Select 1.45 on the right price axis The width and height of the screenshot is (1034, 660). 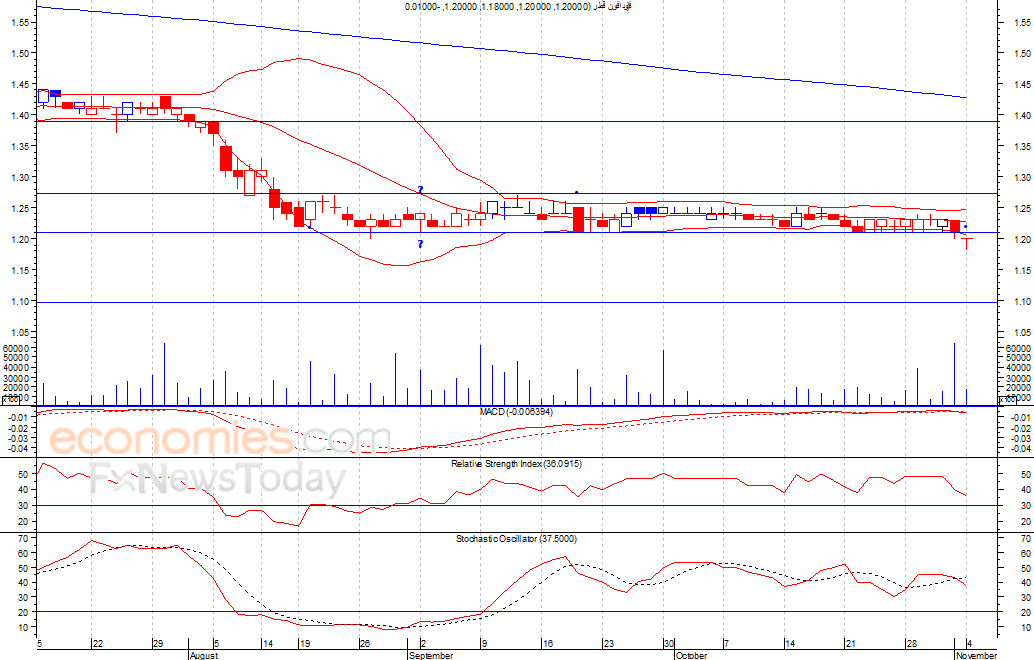1023,84
